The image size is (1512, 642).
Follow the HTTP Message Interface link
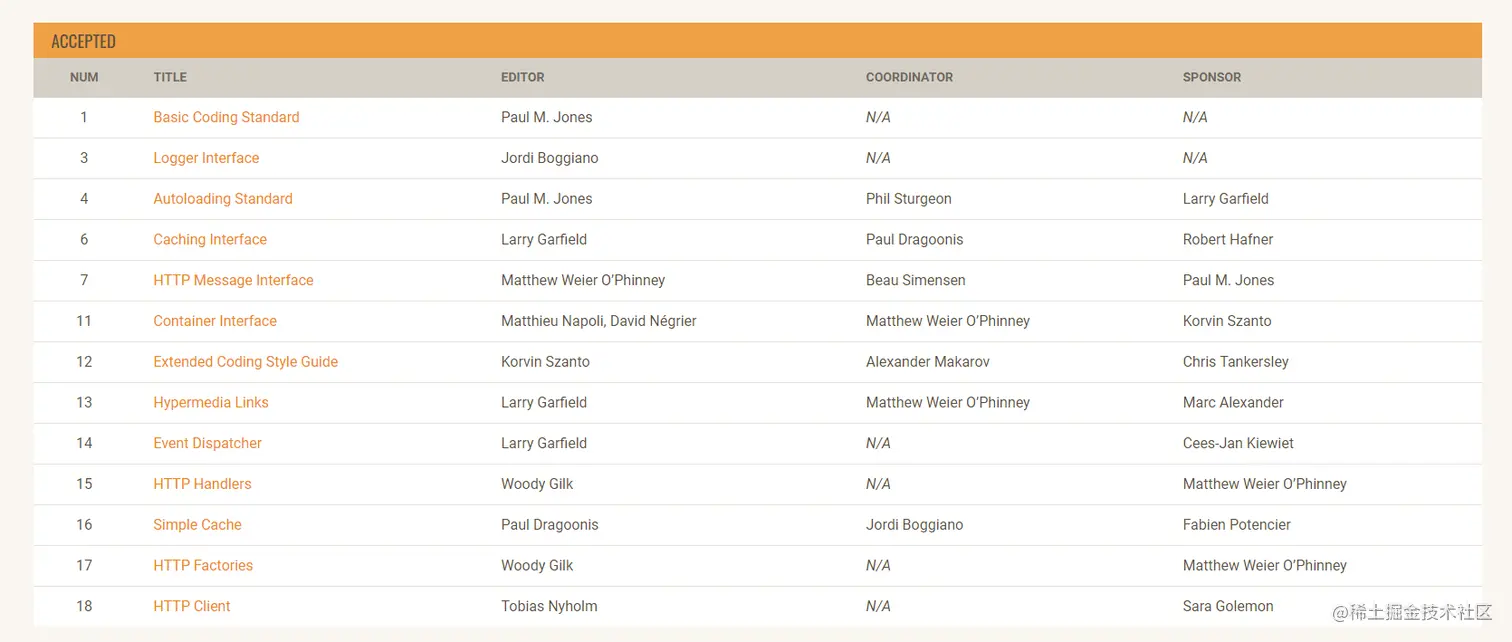click(x=233, y=280)
